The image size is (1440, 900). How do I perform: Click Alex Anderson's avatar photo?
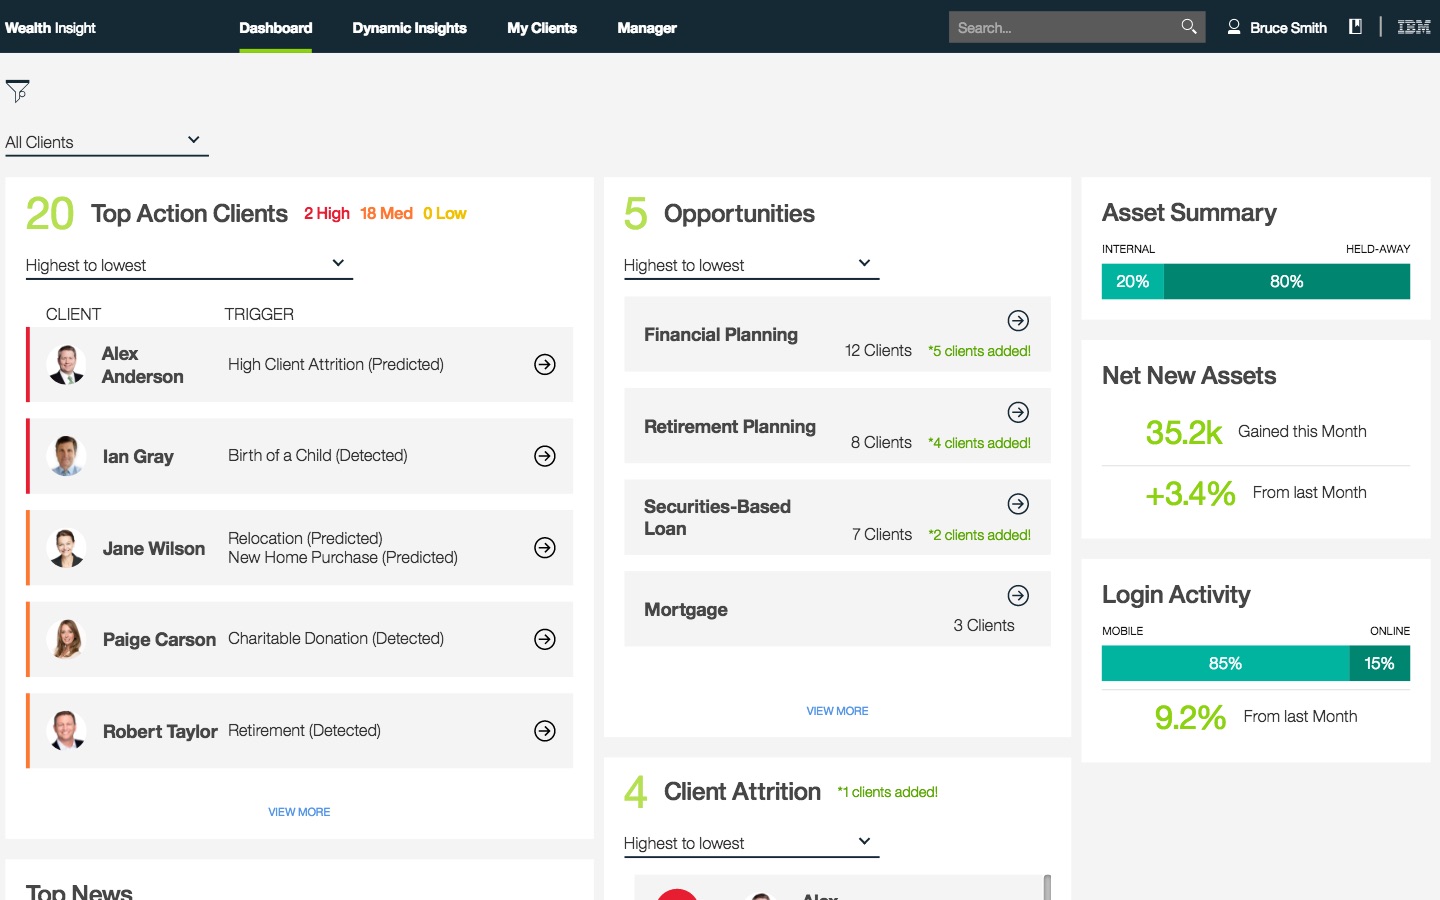66,365
